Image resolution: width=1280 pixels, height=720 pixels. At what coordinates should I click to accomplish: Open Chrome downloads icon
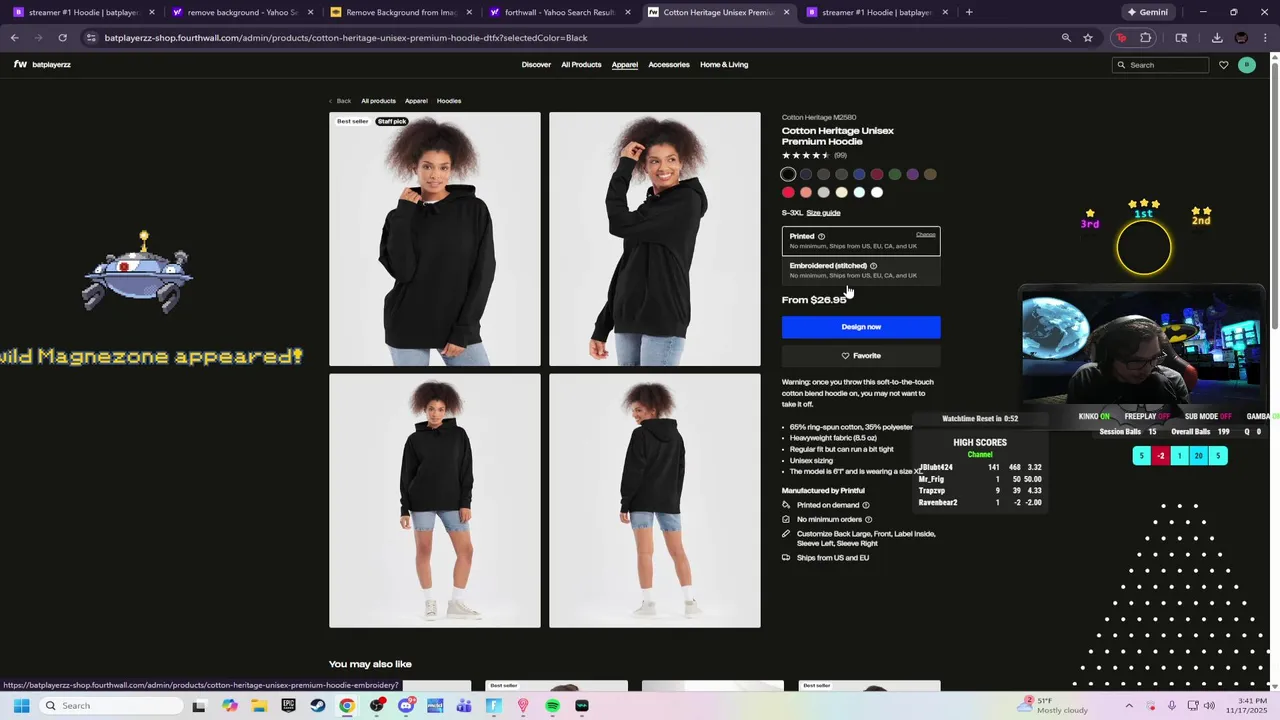click(x=1217, y=38)
